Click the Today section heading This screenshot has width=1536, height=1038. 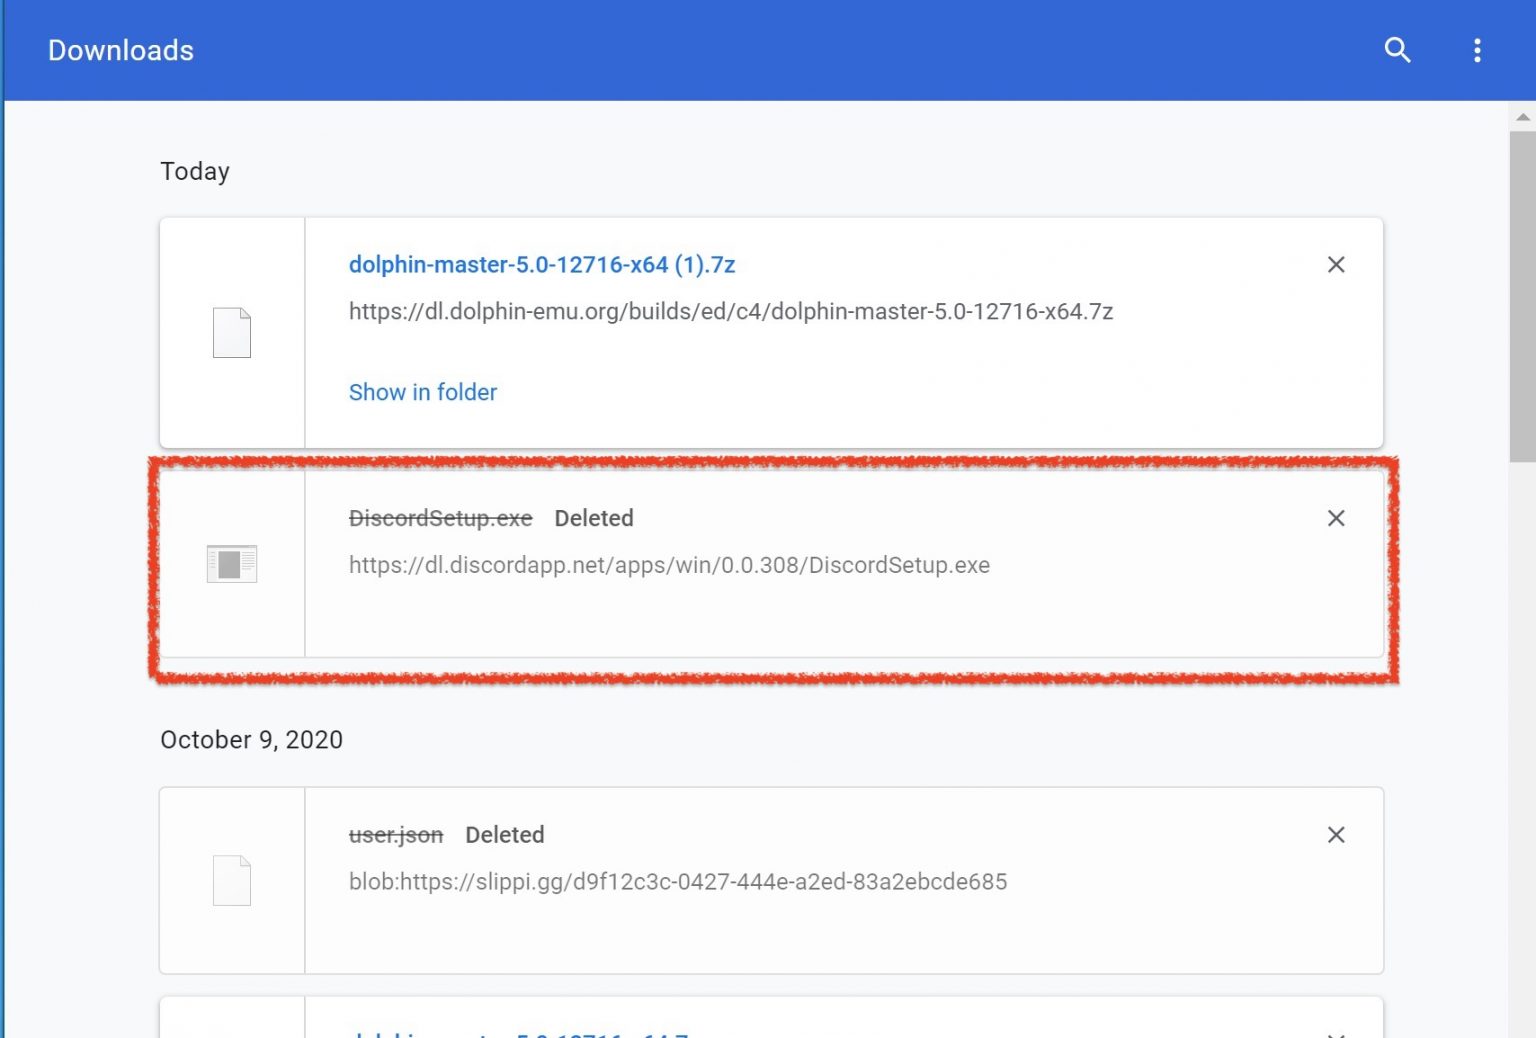(195, 171)
